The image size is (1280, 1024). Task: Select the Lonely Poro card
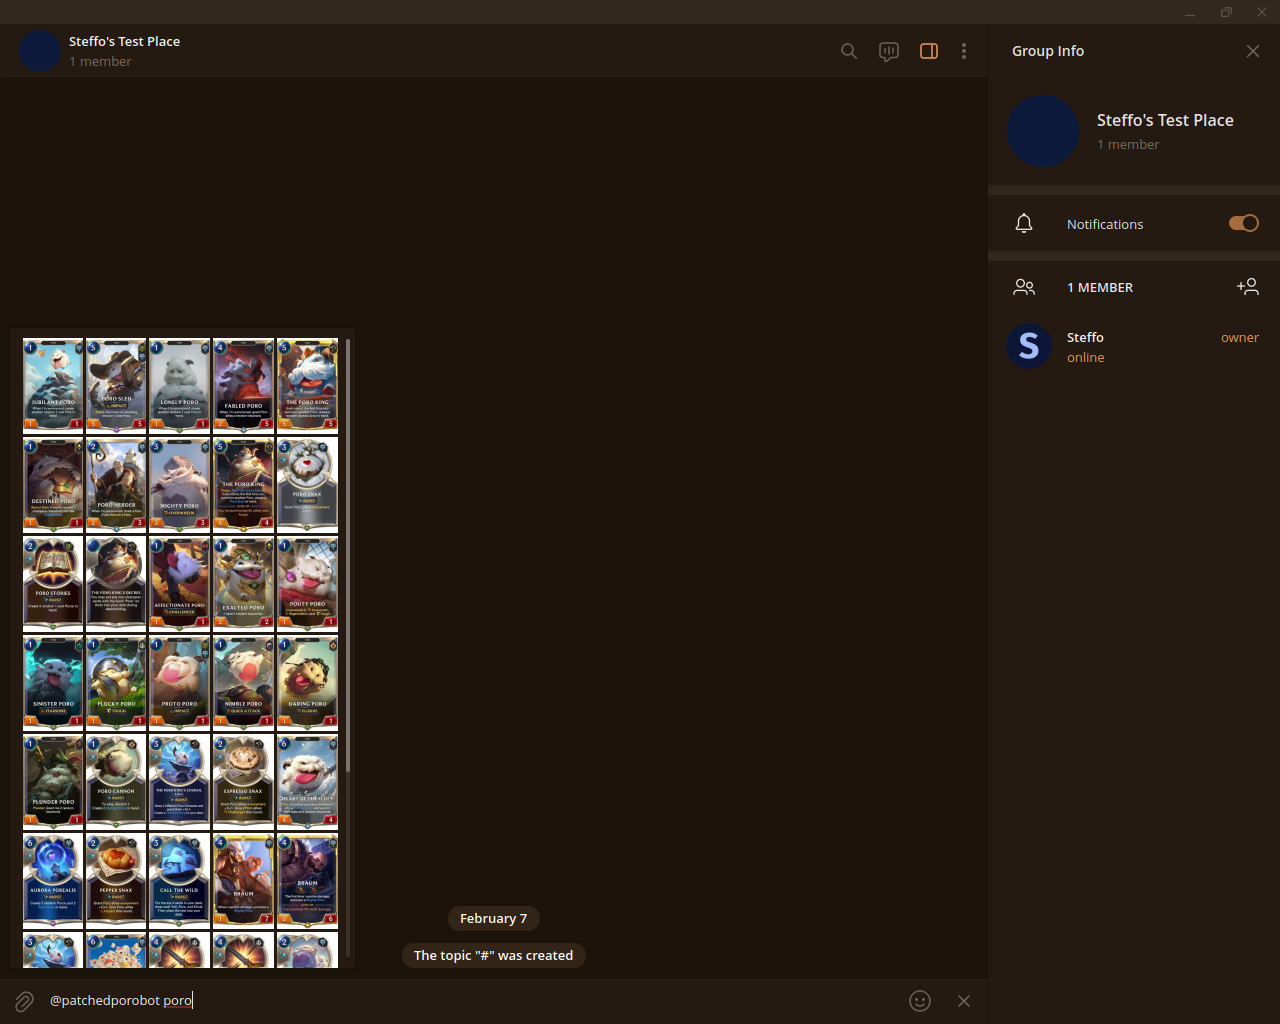click(180, 385)
